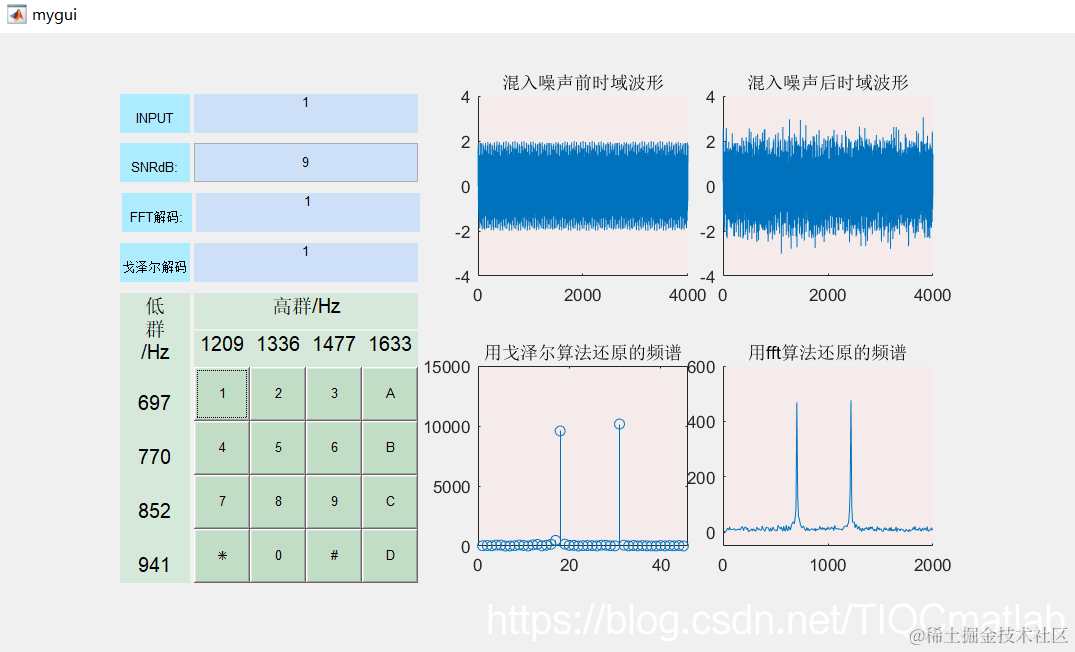Click the 高群/Hz header

click(306, 306)
